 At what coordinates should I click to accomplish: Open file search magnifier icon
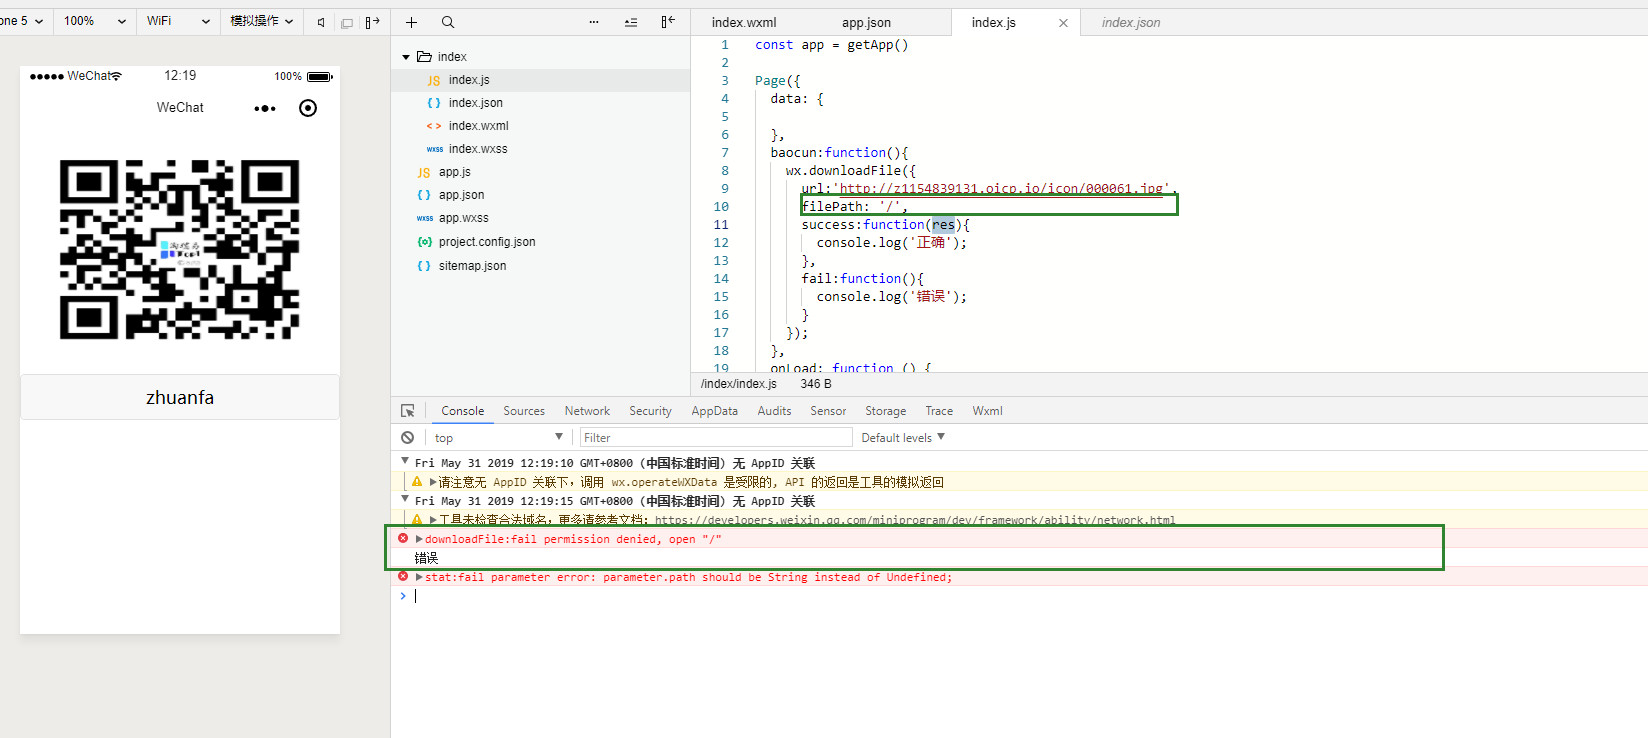[x=448, y=22]
